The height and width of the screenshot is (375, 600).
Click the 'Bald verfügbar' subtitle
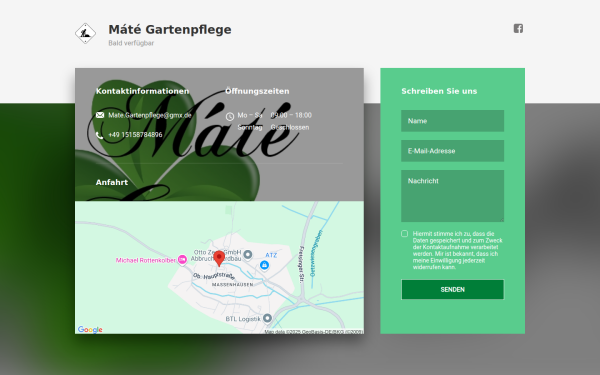131,43
